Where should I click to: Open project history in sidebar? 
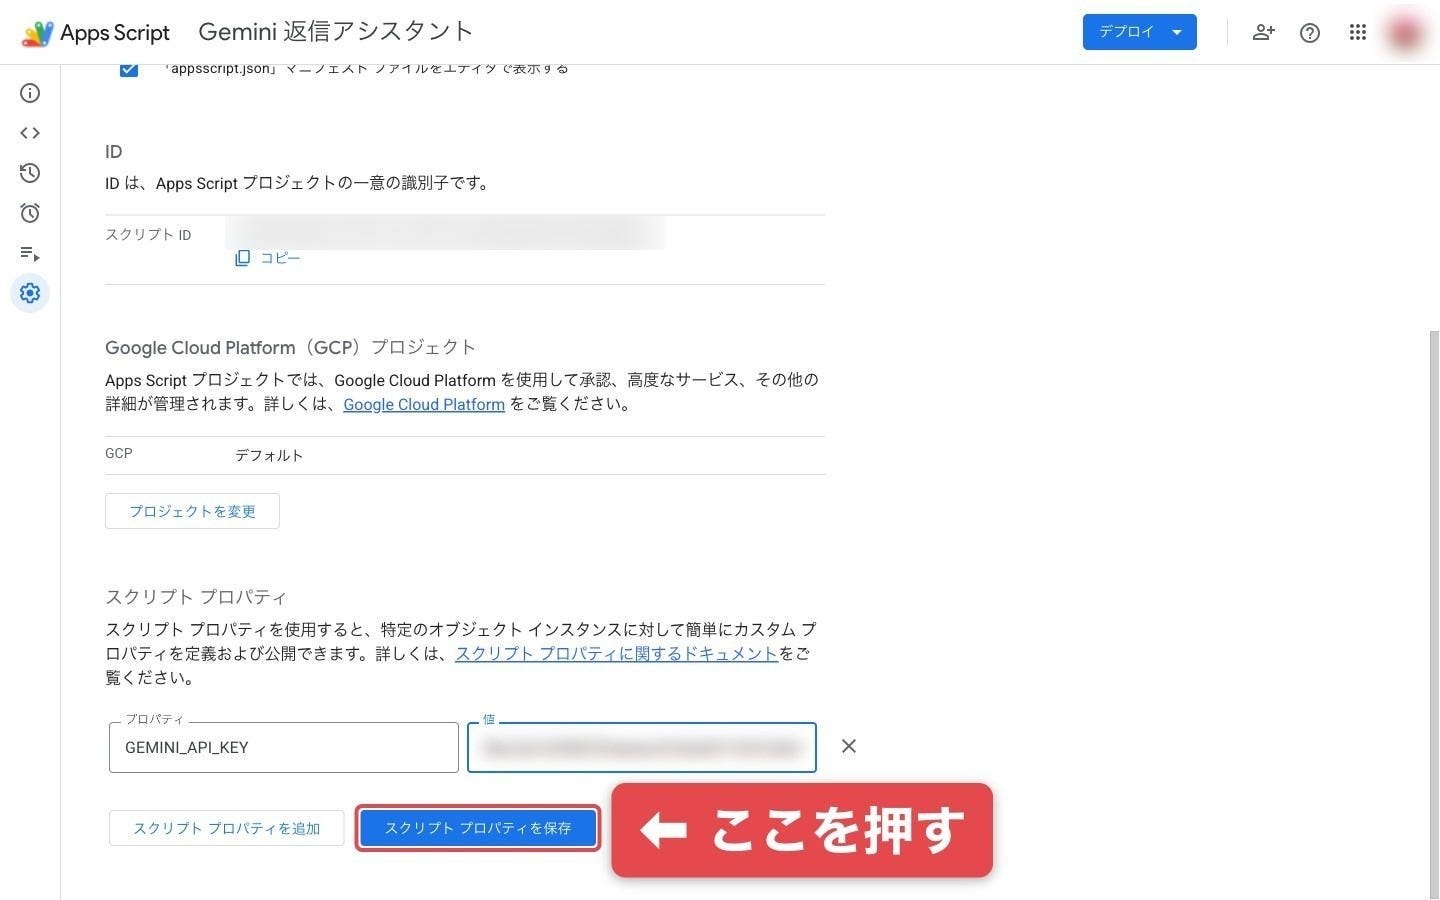point(30,173)
